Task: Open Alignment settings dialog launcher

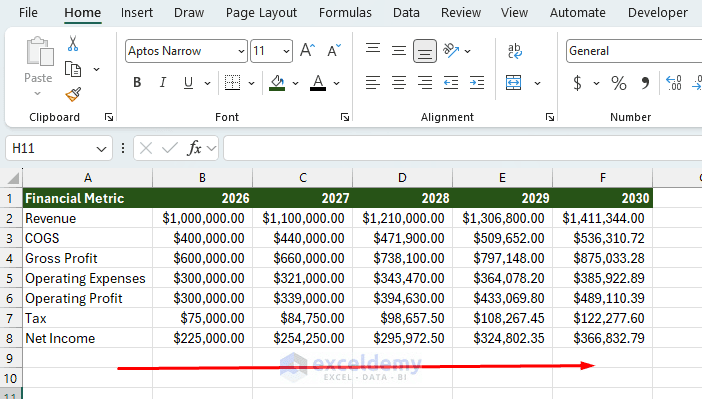Action: pos(550,117)
